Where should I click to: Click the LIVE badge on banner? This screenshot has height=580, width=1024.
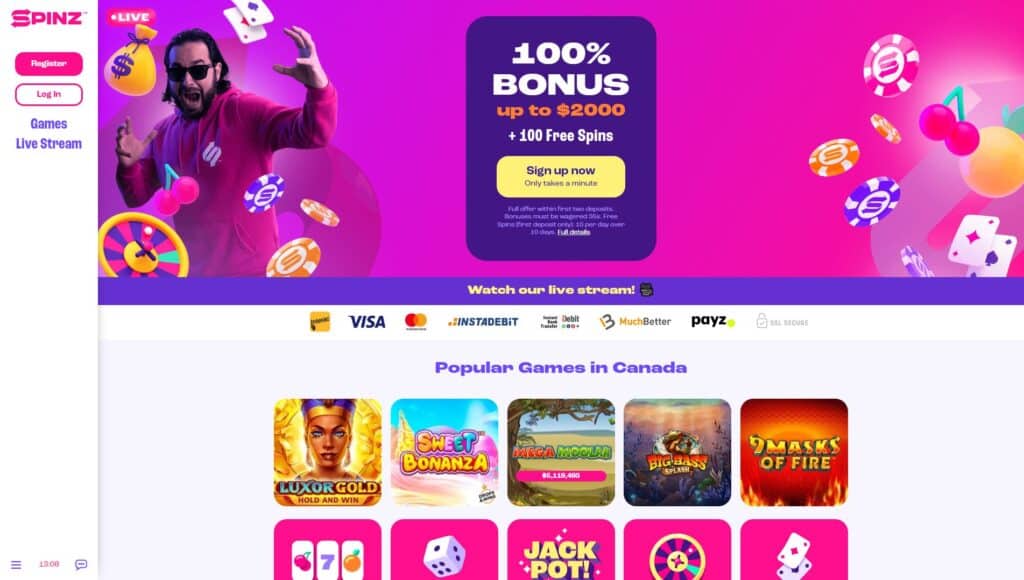coord(131,17)
